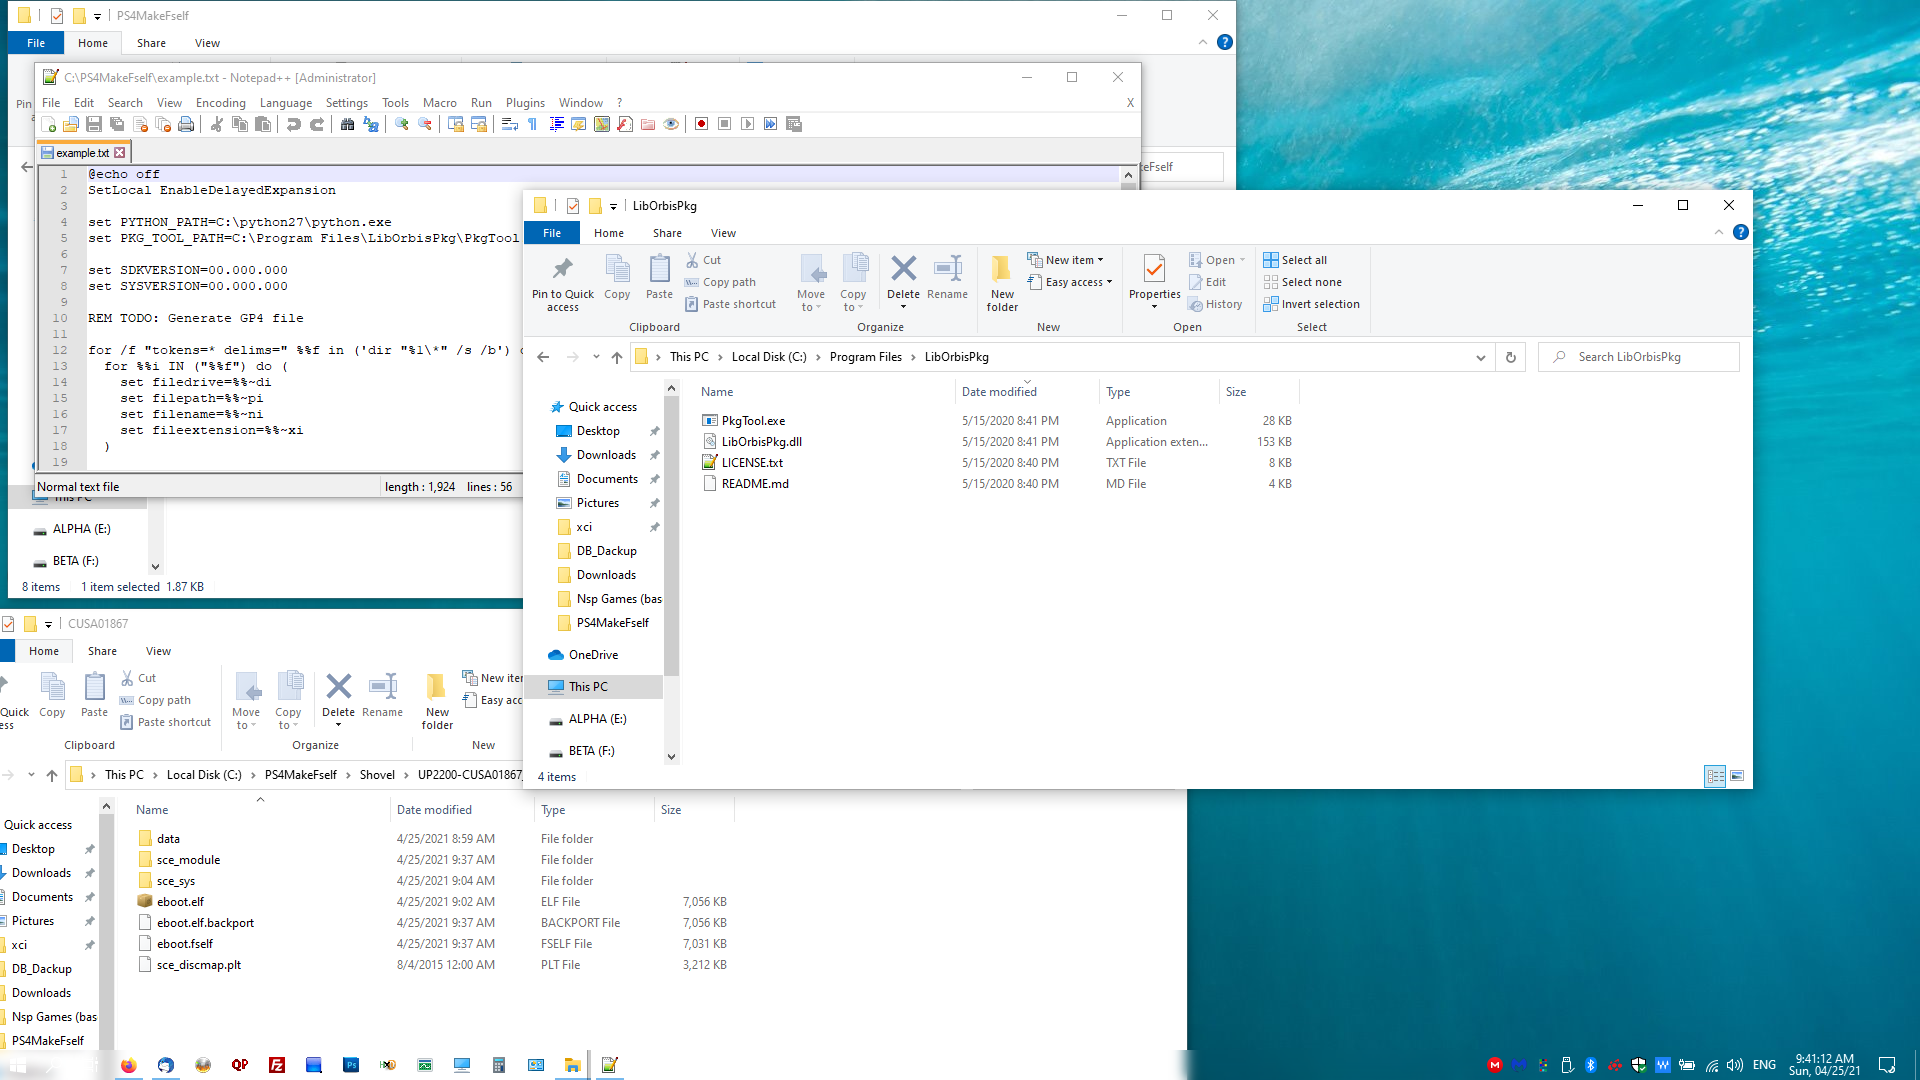The width and height of the screenshot is (1920, 1080).
Task: Click the Properties button in LibOrbisPkg ribbon
Action: click(1154, 280)
